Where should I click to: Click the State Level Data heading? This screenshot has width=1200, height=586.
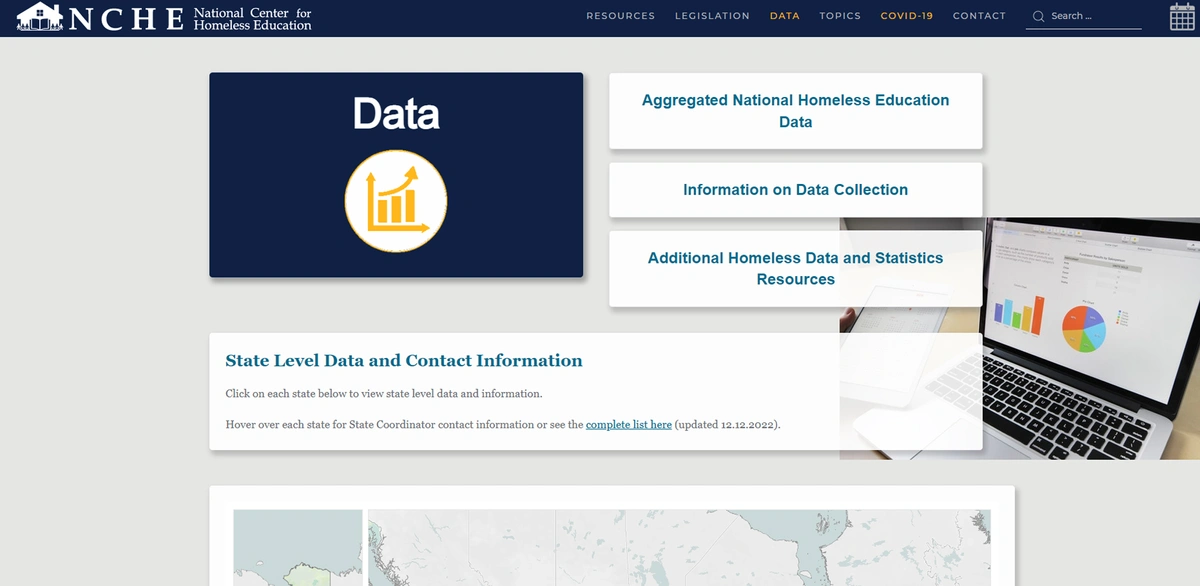tap(403, 361)
